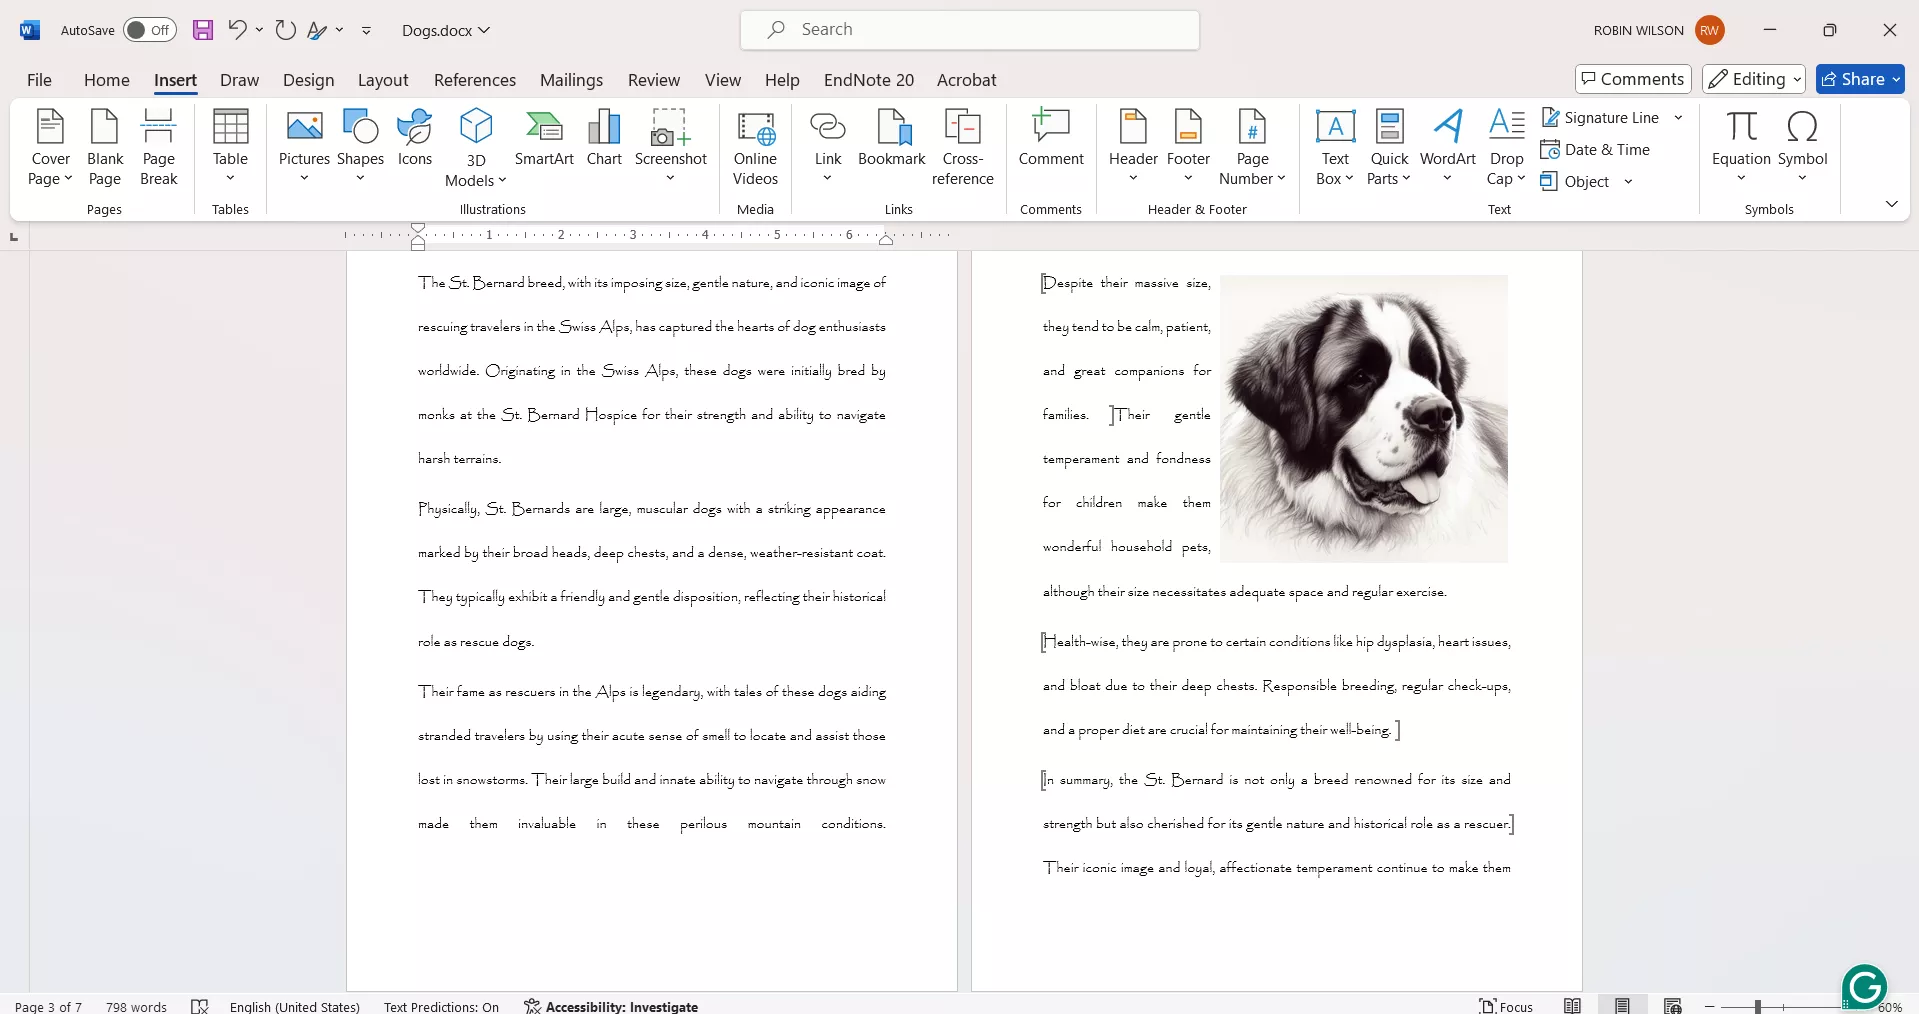Switch to the Layout tab
This screenshot has height=1014, width=1919.
point(383,80)
